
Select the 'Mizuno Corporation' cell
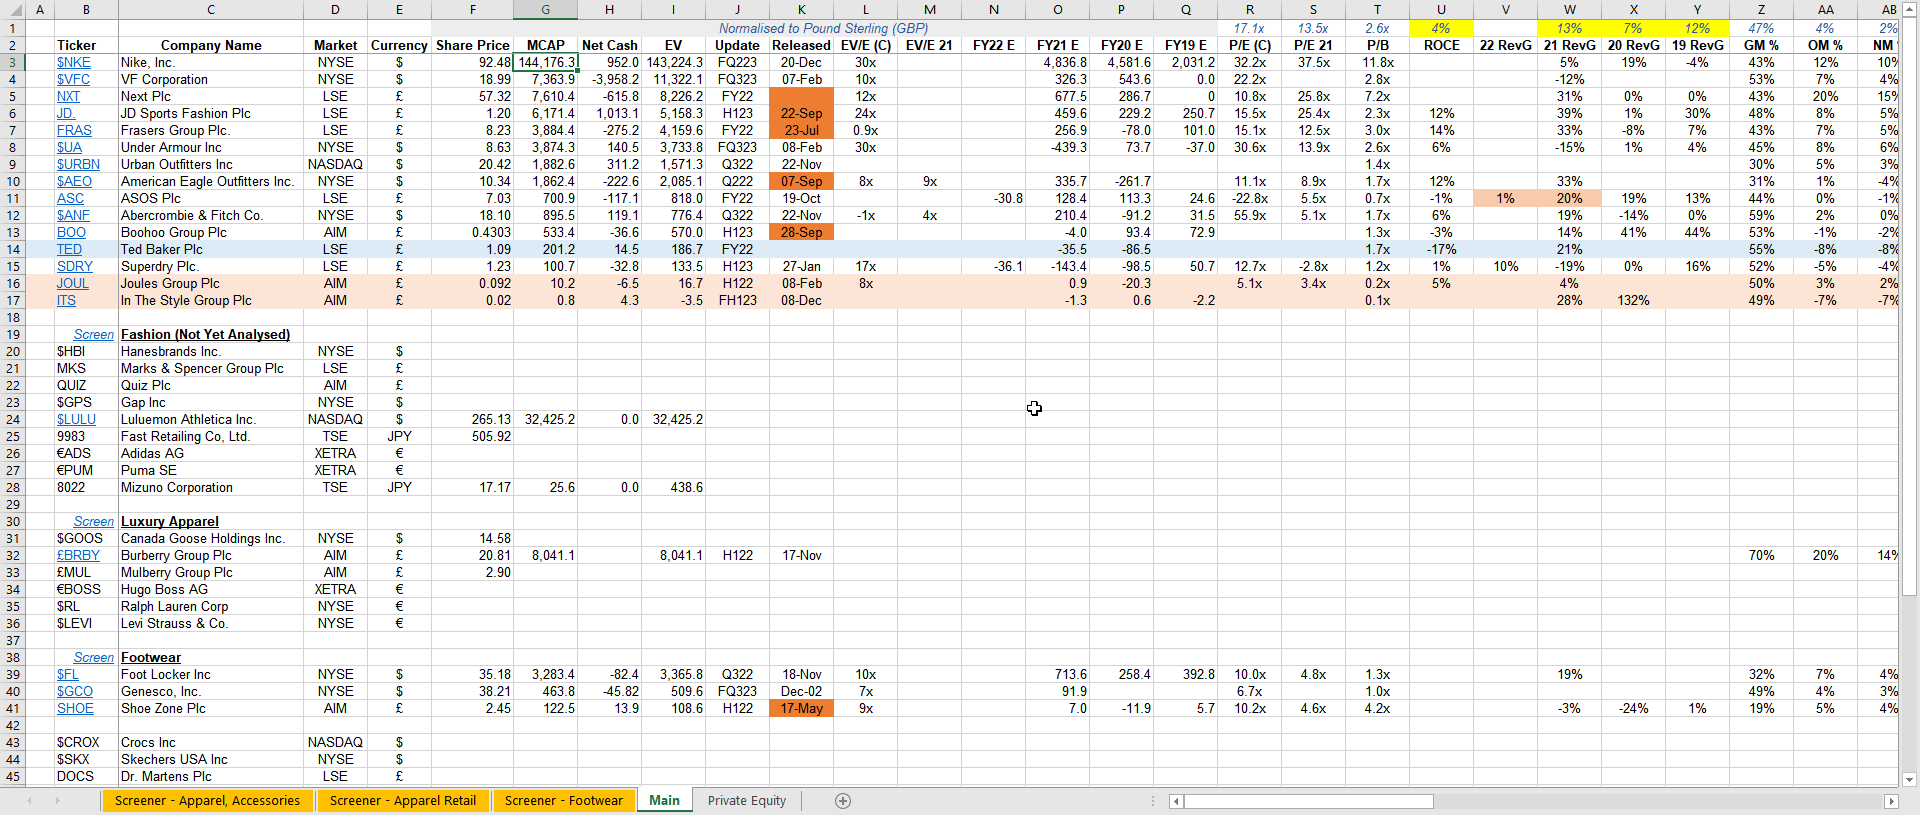pyautogui.click(x=210, y=488)
